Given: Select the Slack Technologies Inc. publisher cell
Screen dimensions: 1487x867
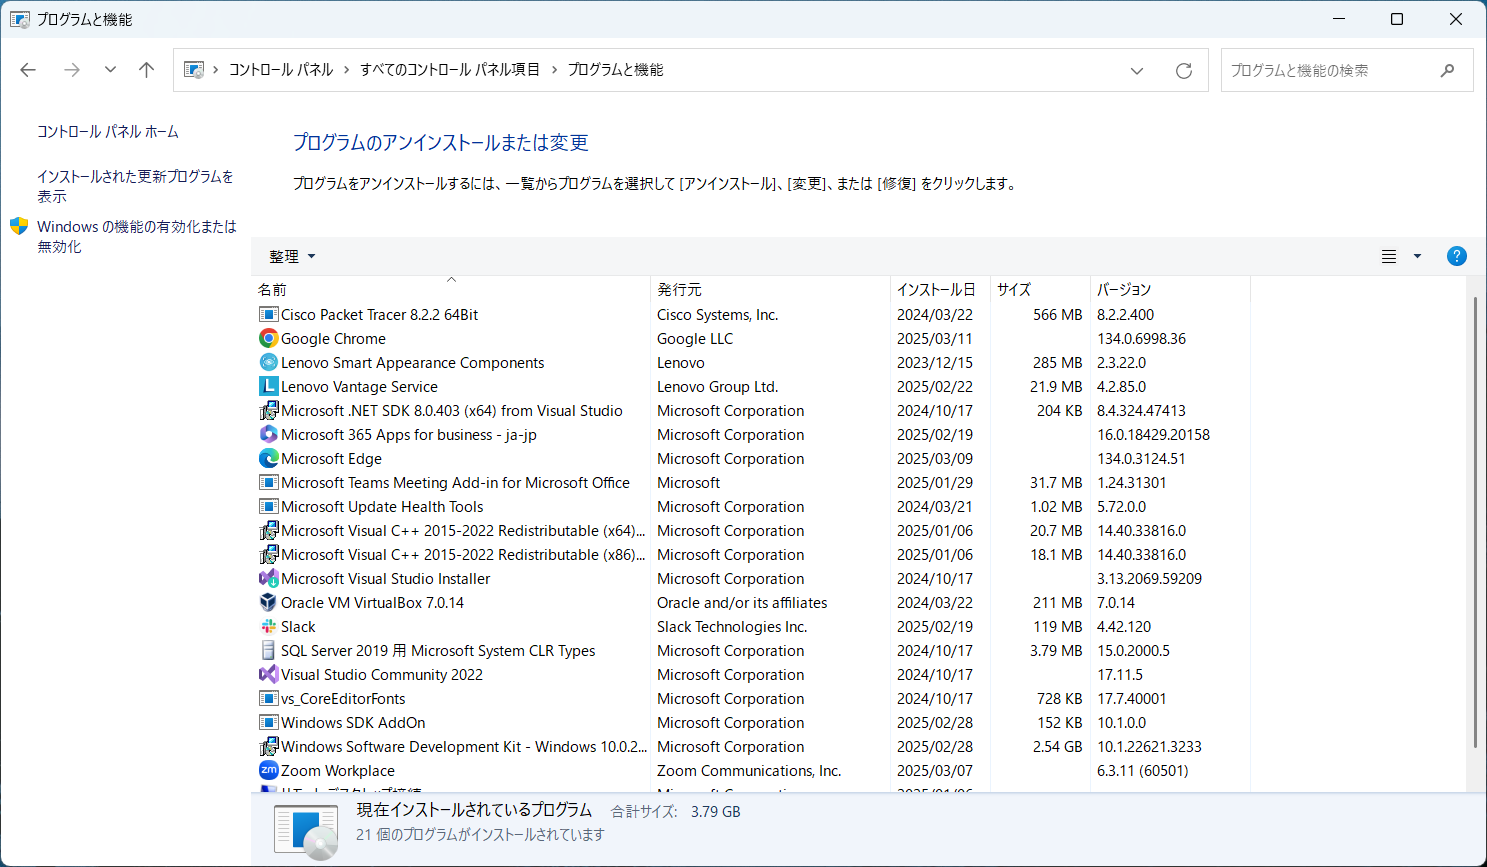Looking at the screenshot, I should tap(732, 627).
